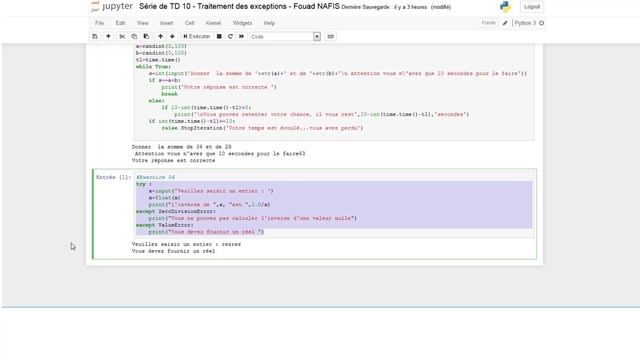
Task: Click output 'Vous devez fournir un réel'
Action: tap(173, 251)
